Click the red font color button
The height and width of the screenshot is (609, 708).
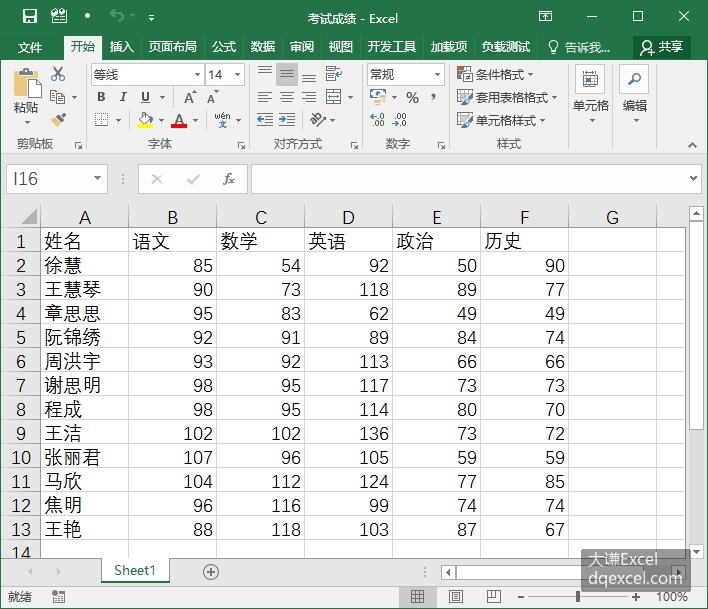pyautogui.click(x=179, y=120)
